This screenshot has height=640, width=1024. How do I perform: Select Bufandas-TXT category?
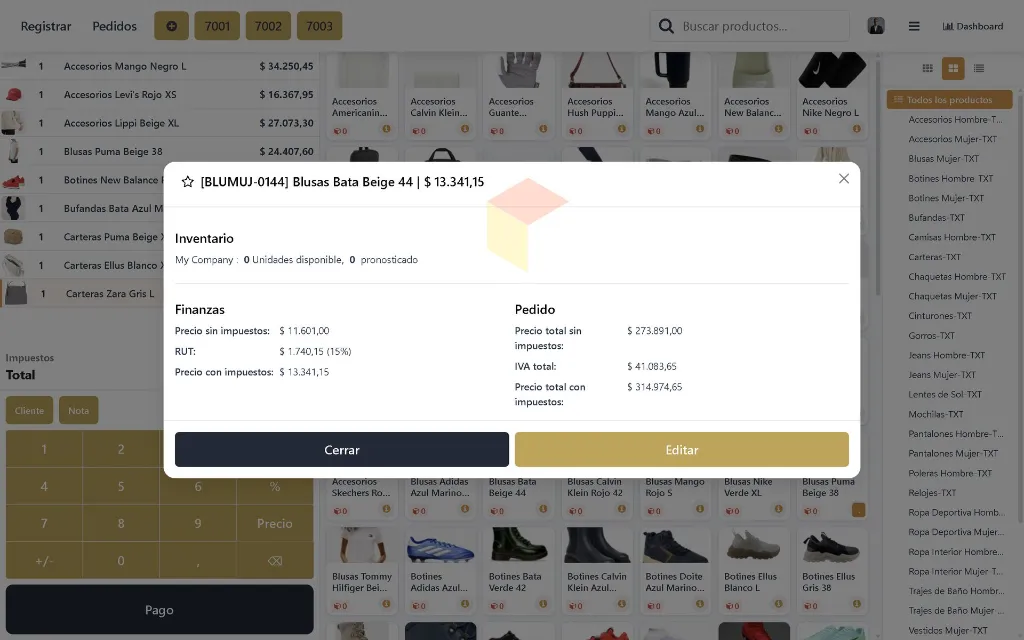click(x=936, y=217)
